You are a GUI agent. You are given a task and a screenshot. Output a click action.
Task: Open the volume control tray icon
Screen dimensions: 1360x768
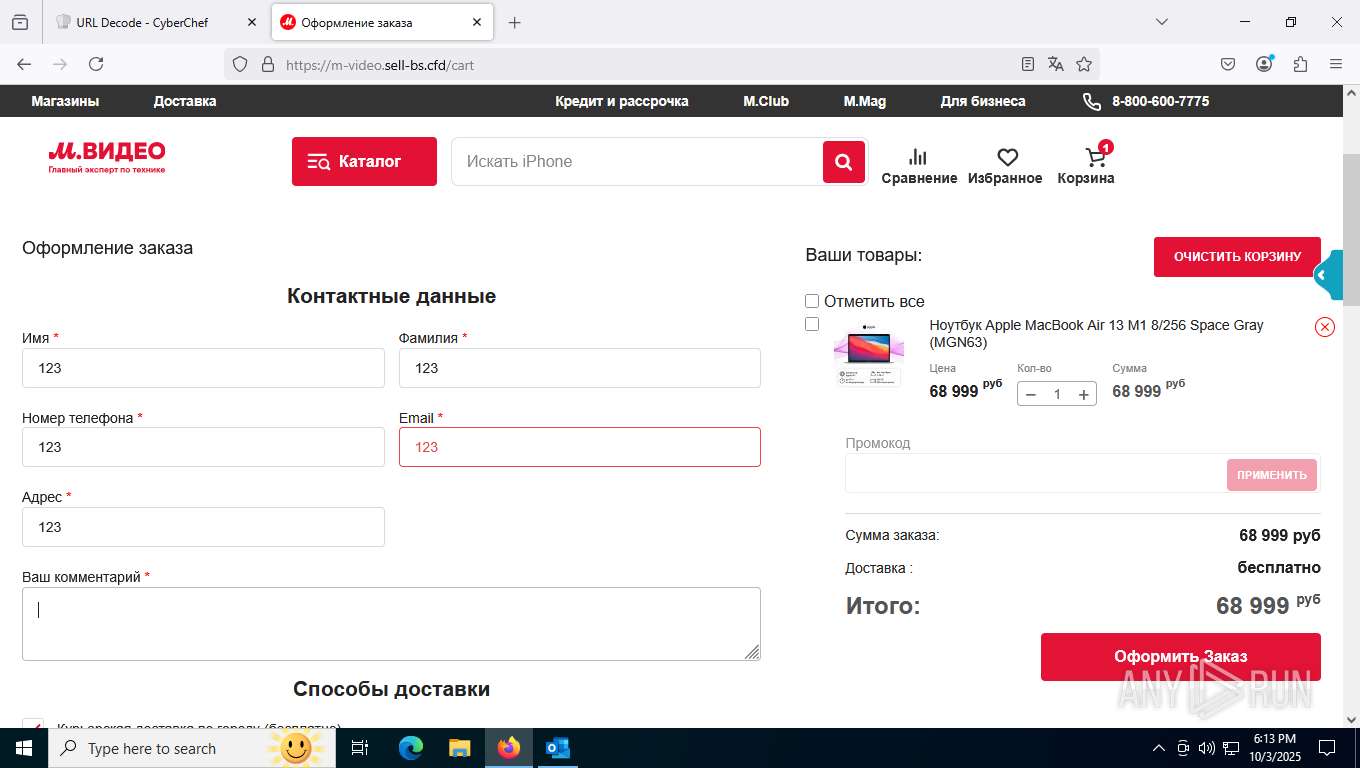tap(1207, 748)
